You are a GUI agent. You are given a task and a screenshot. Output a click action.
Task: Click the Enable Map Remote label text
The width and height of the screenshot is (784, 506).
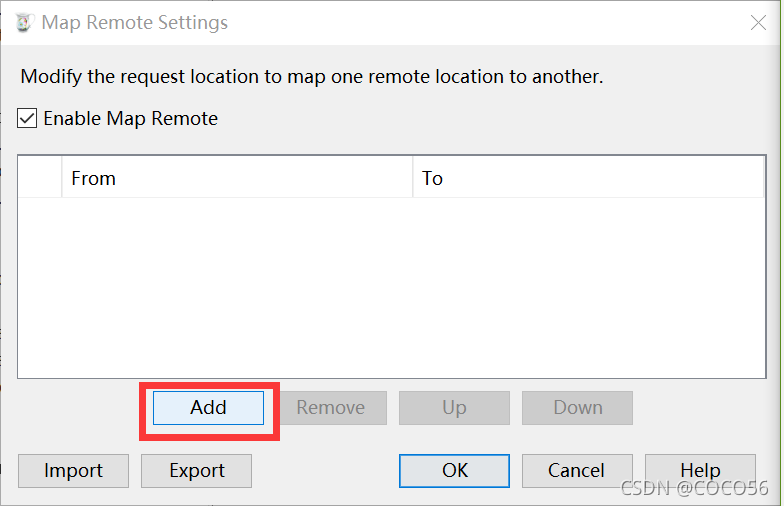pos(130,118)
